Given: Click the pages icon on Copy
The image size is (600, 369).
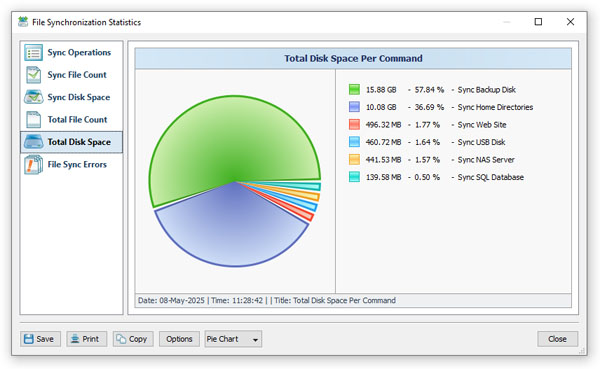Looking at the screenshot, I should (x=121, y=339).
